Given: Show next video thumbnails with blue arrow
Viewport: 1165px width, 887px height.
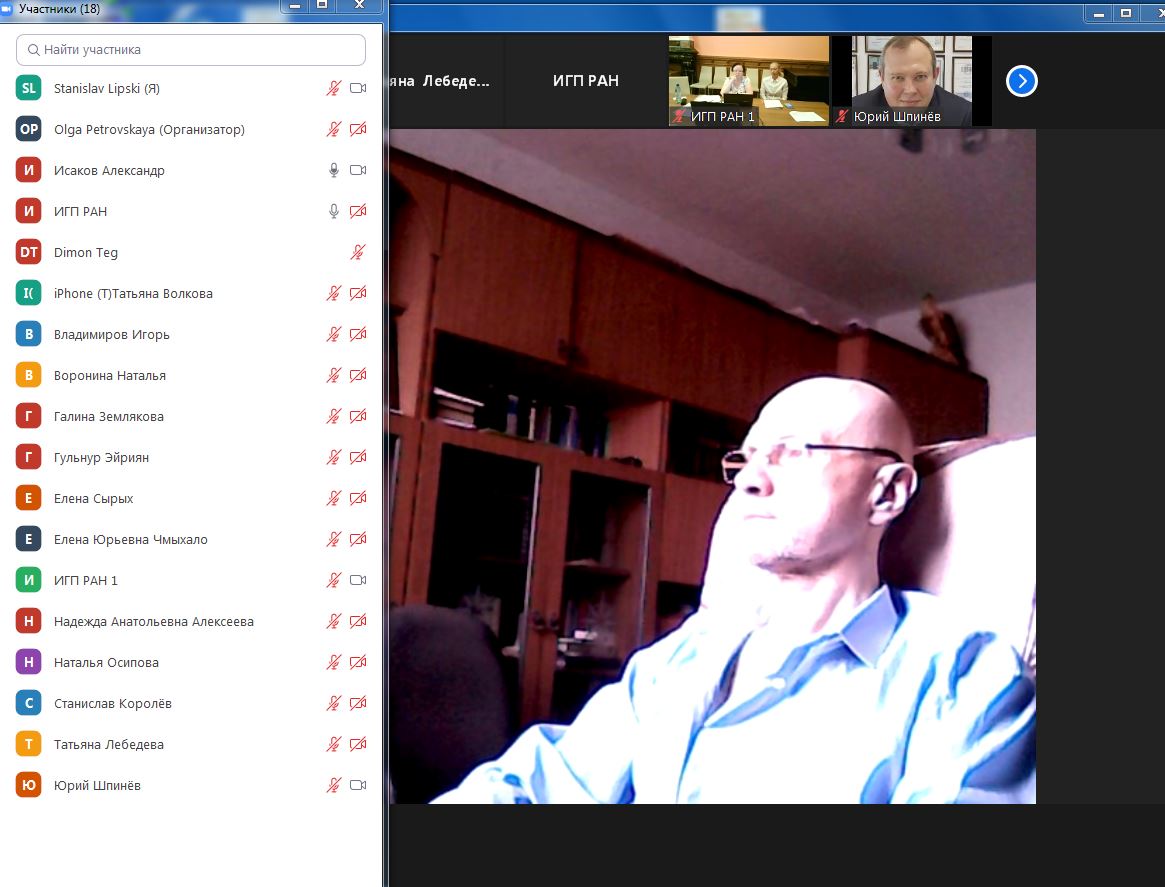Looking at the screenshot, I should coord(1022,81).
